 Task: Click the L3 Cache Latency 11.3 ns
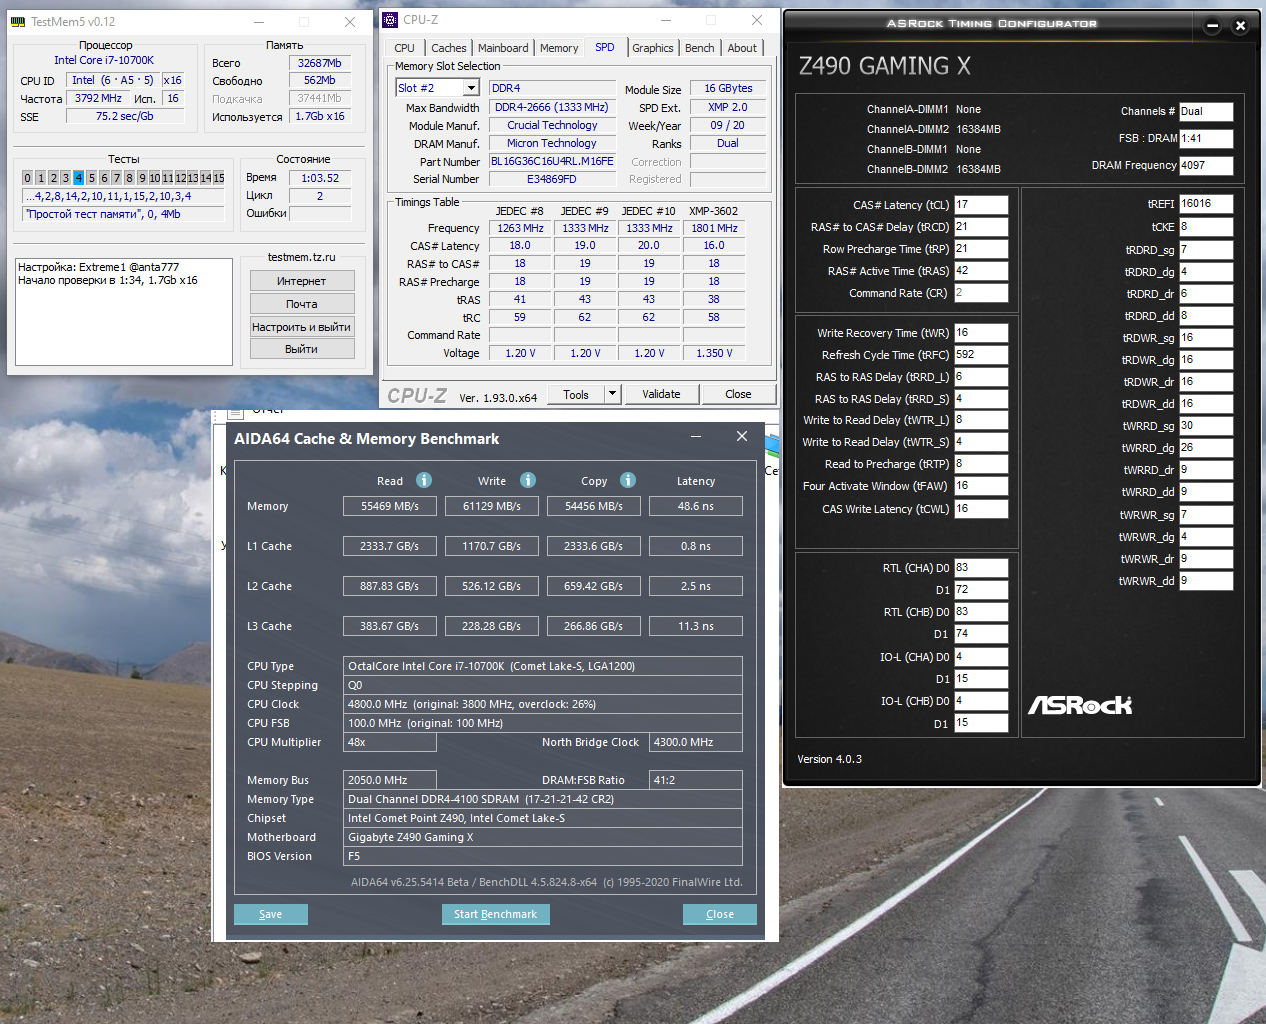point(696,626)
